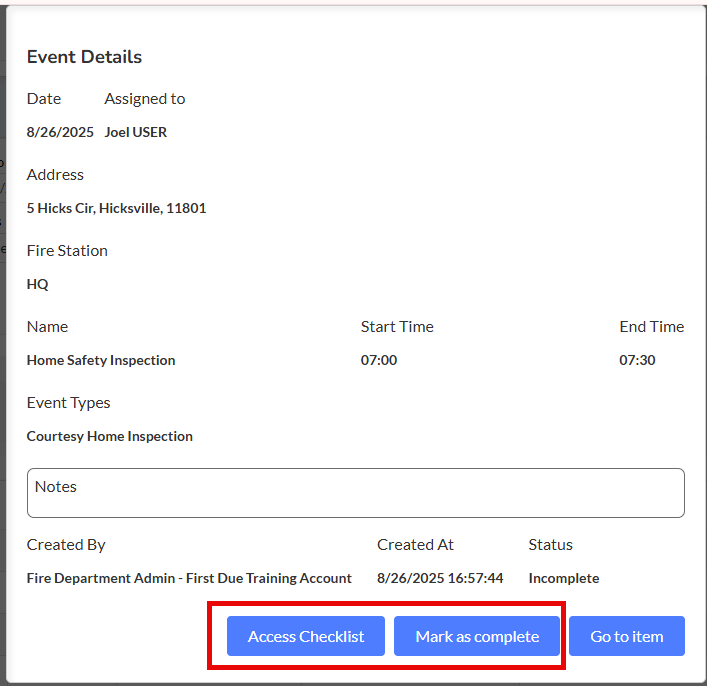Click the Incomplete status value
Screen dimensions: 707x686
pyautogui.click(x=564, y=578)
